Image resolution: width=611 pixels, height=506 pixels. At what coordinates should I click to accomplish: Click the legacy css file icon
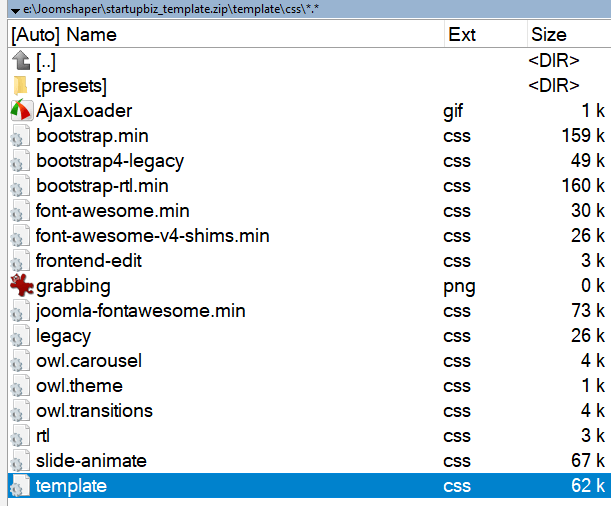[20, 336]
